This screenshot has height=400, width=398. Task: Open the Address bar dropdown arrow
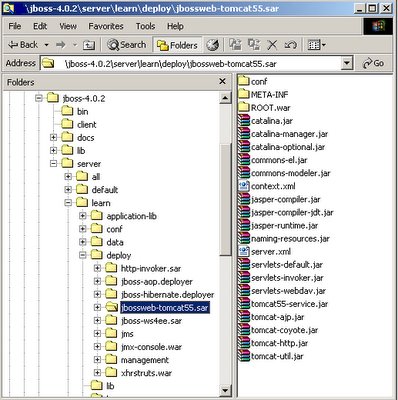click(347, 63)
